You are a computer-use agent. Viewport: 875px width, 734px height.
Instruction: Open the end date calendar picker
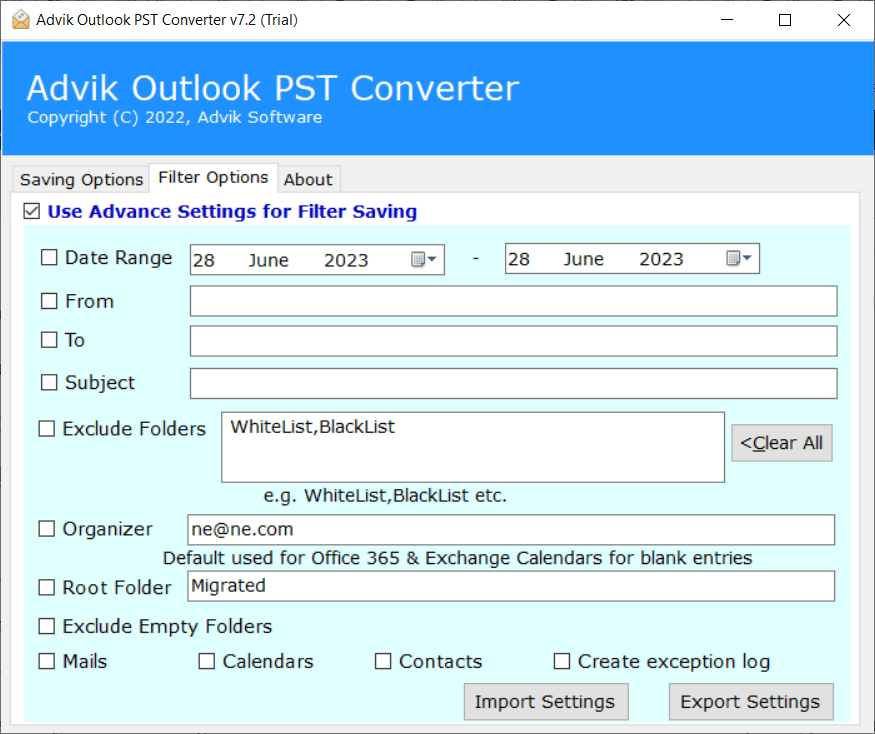[x=739, y=258]
